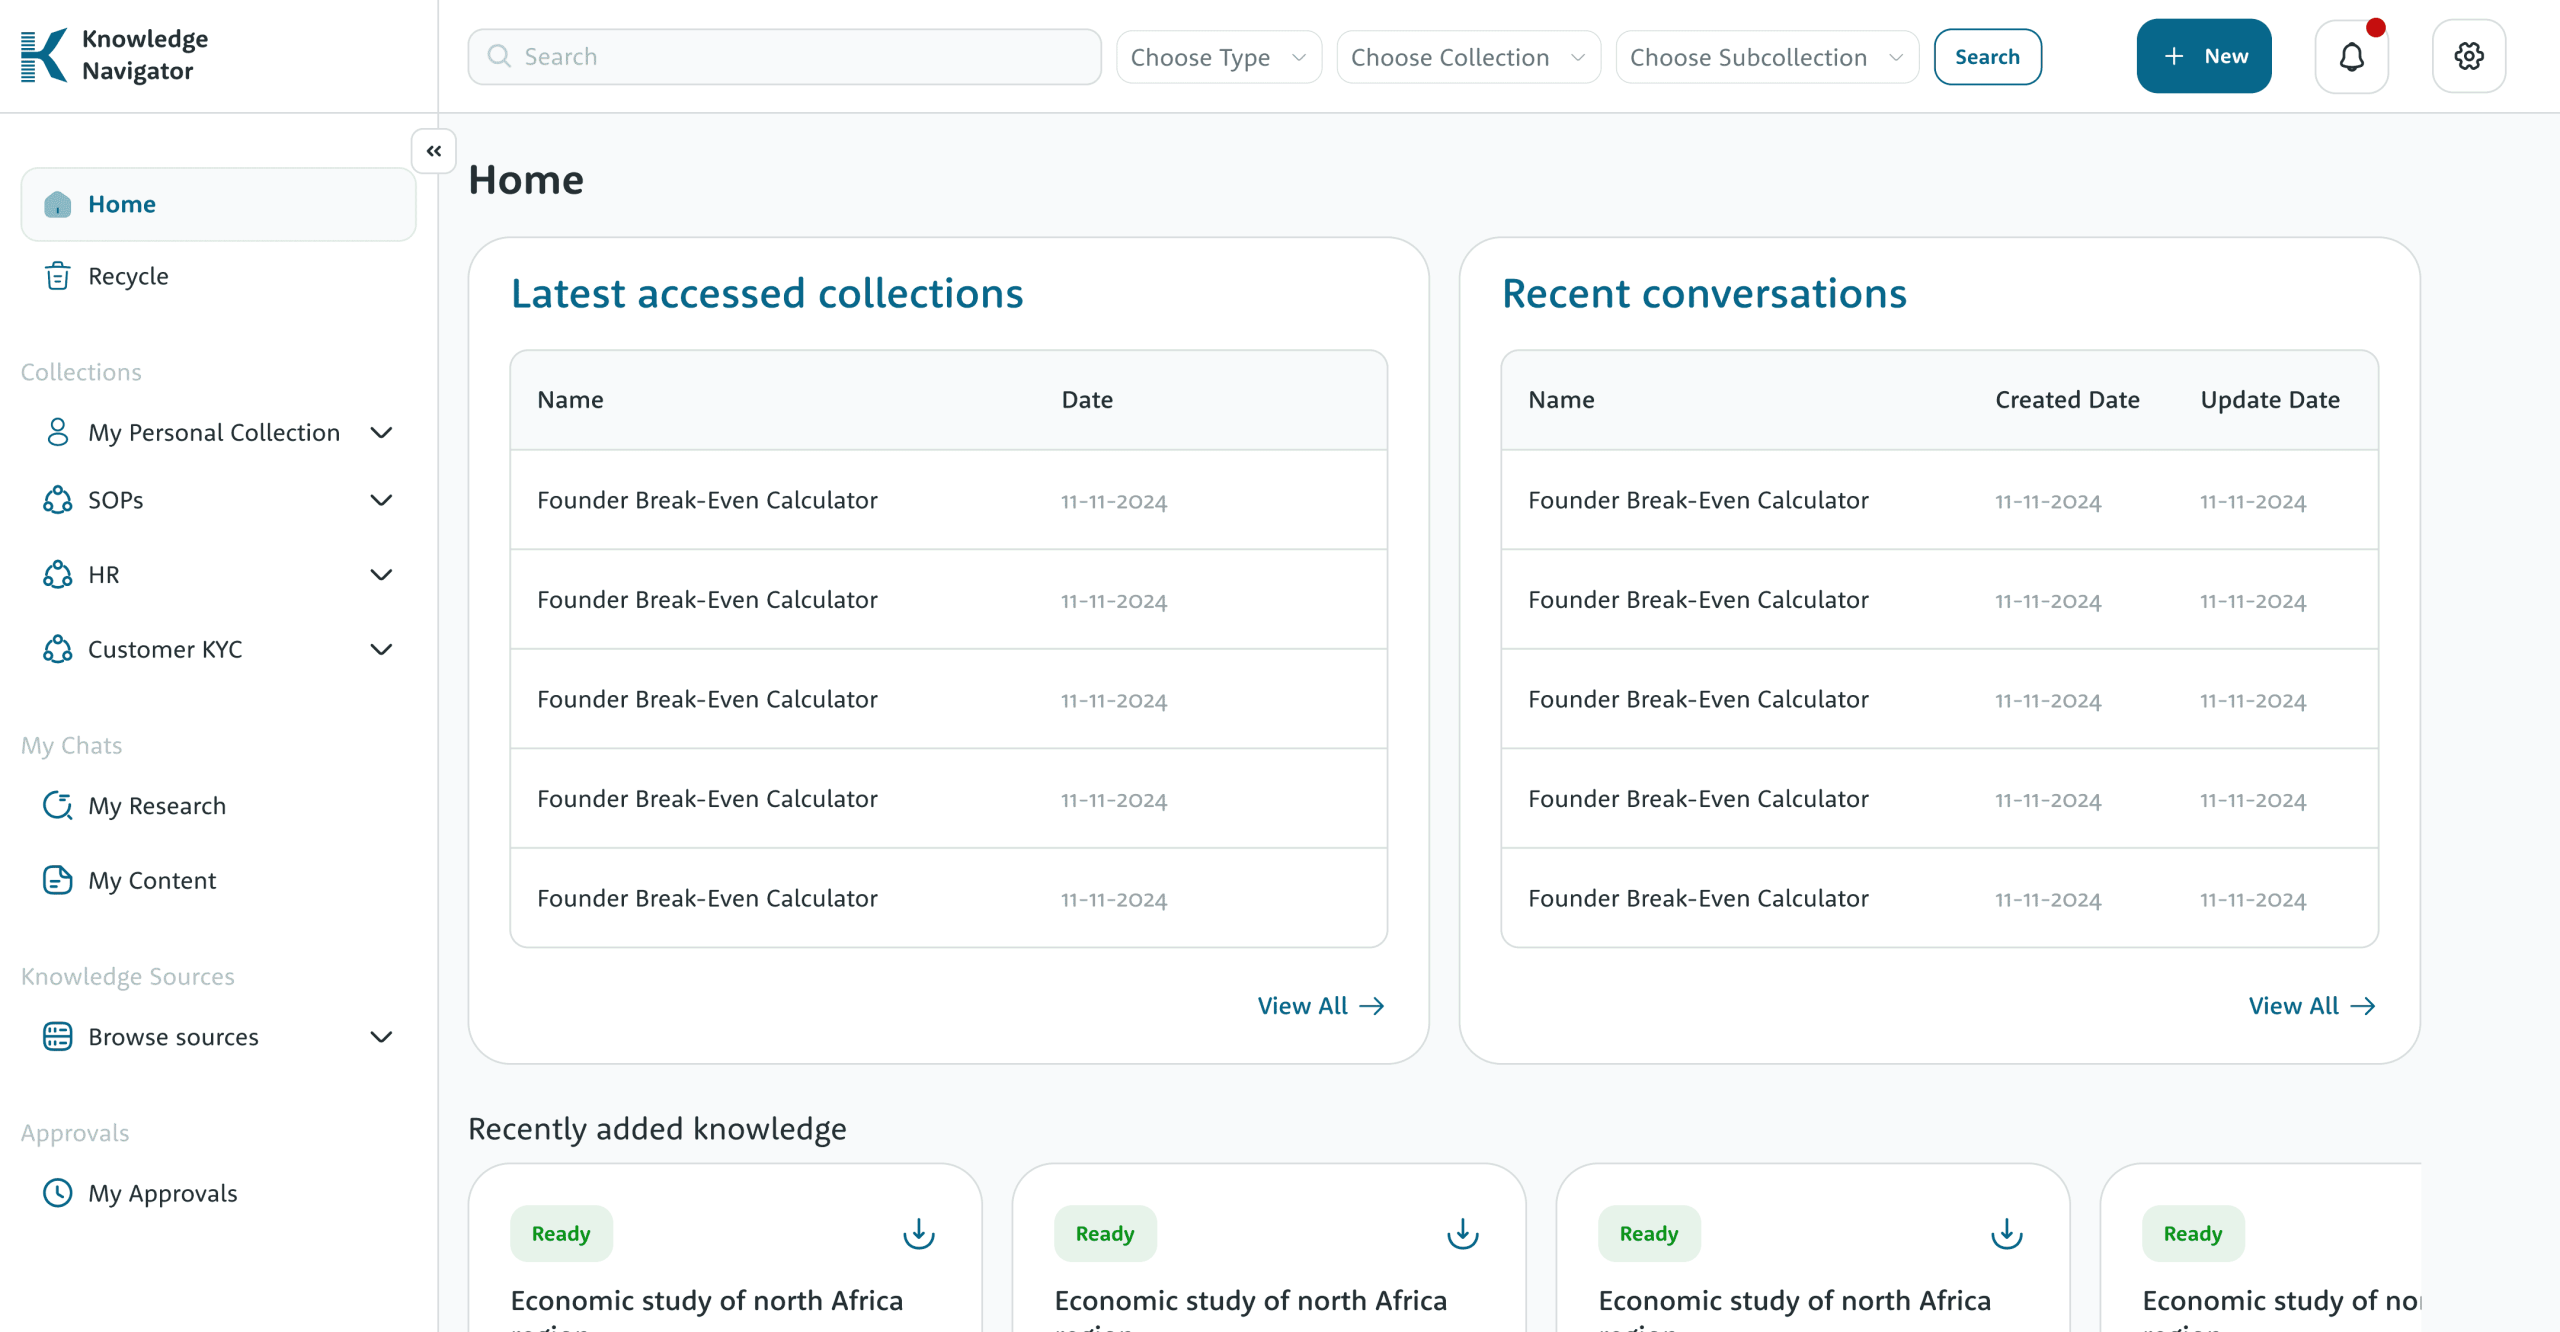This screenshot has width=2560, height=1332.
Task: Go to My Research chats
Action: (x=157, y=806)
